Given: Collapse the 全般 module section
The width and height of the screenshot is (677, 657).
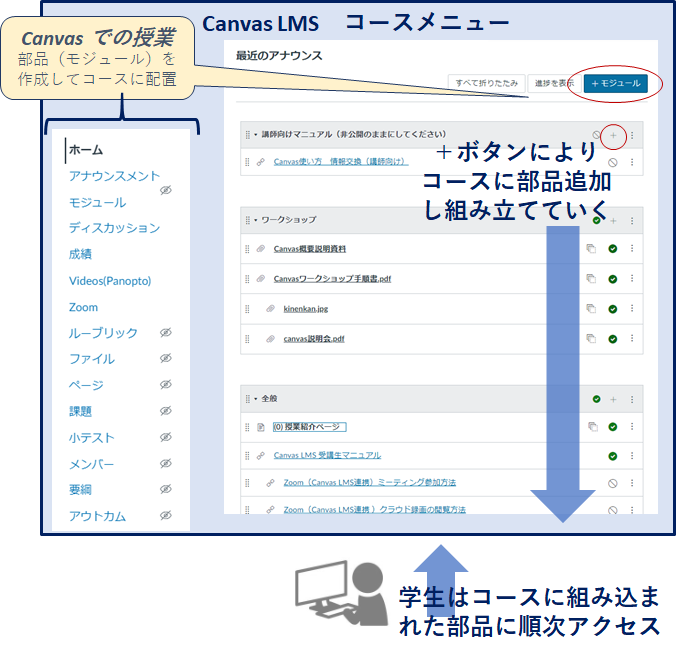Looking at the screenshot, I should [x=255, y=399].
